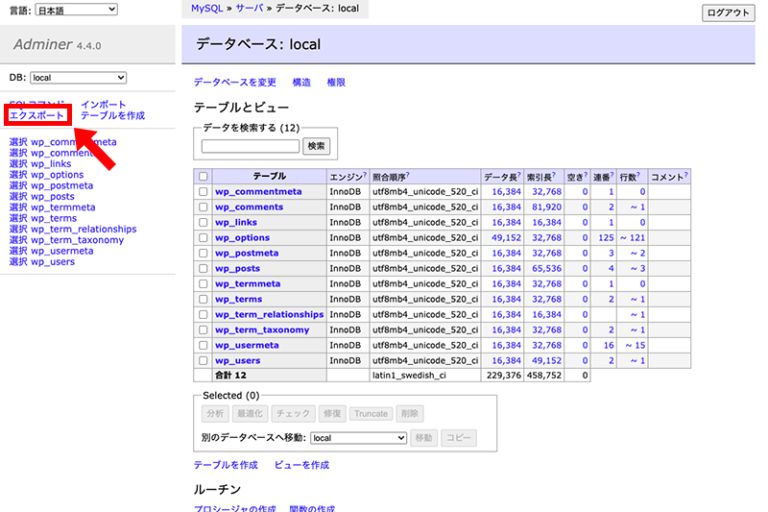Open the 言語 language dropdown
768x512 pixels.
click(x=76, y=10)
